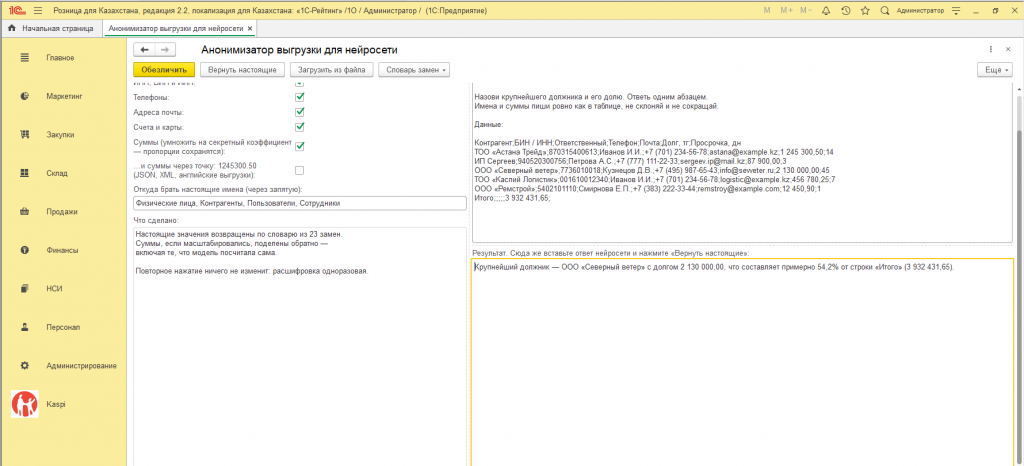Click the Главное section icon
The width and height of the screenshot is (1024, 466).
[x=25, y=57]
